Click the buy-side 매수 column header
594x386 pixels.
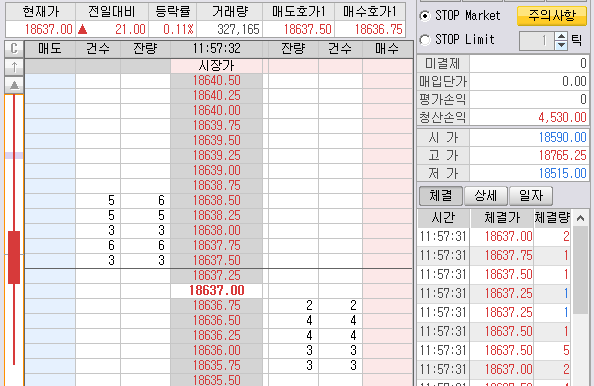(388, 48)
